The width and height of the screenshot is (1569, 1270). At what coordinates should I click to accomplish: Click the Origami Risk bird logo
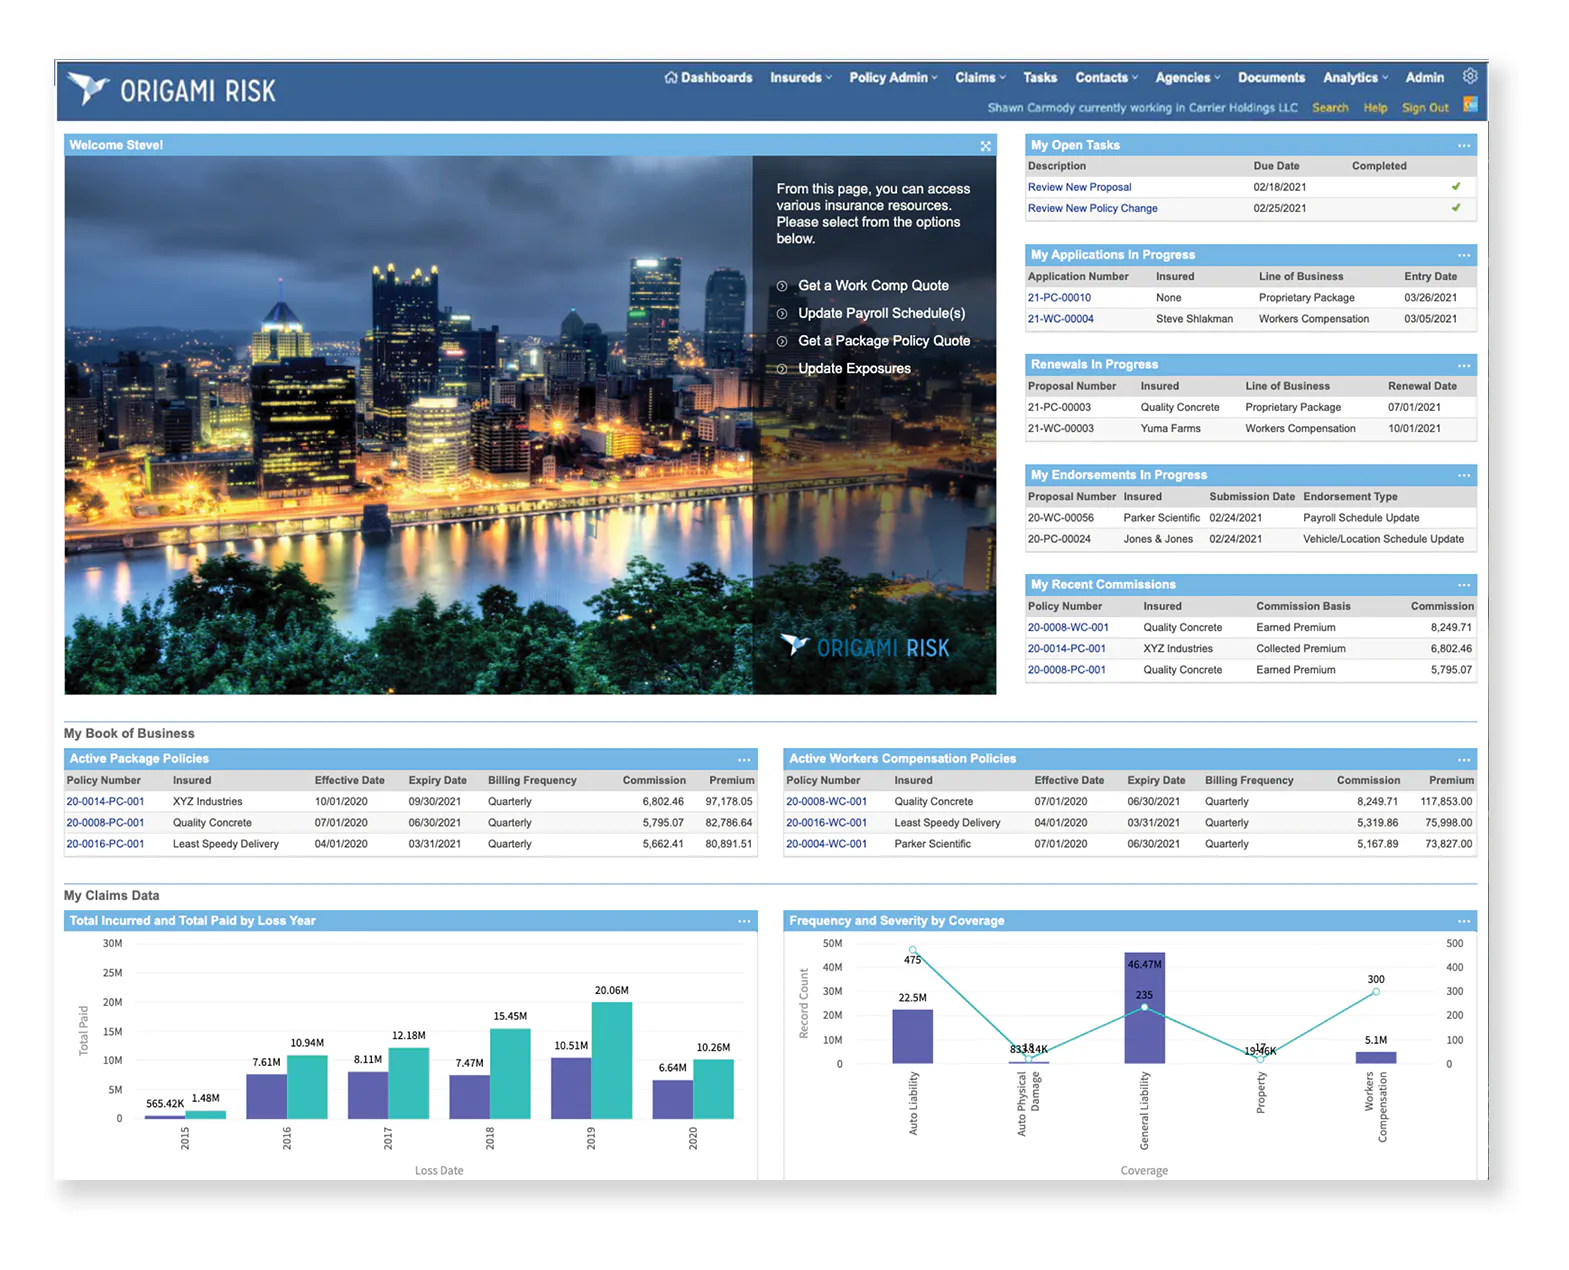88,89
